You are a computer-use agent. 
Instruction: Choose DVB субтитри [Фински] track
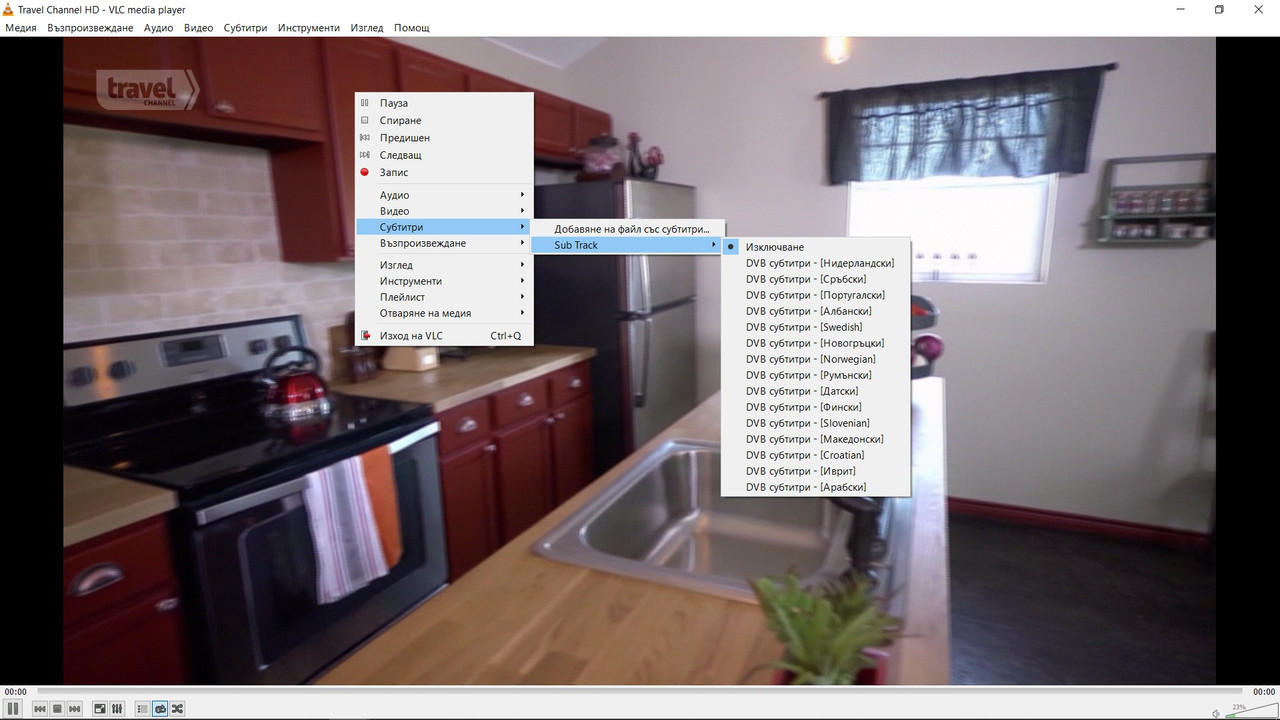tap(816, 407)
